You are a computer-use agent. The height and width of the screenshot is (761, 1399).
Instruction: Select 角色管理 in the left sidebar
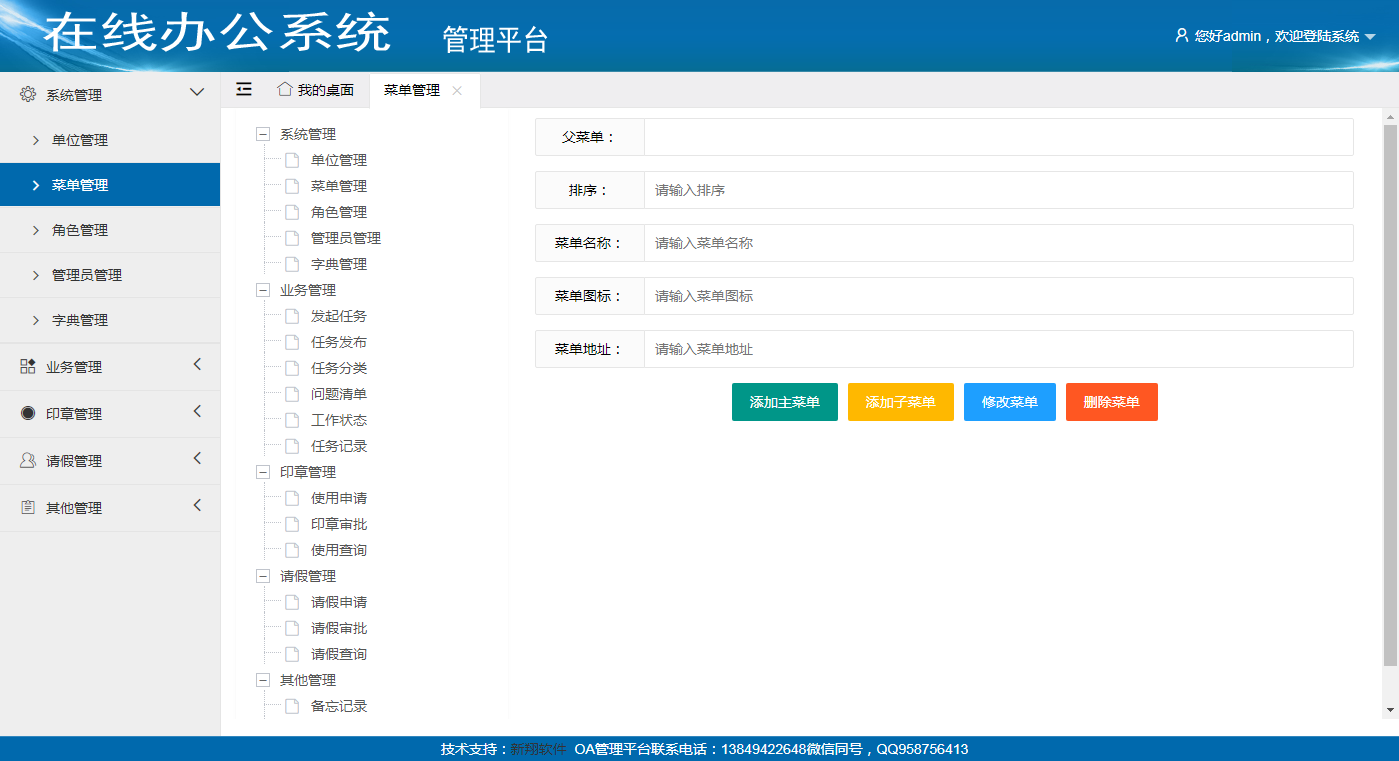(80, 230)
